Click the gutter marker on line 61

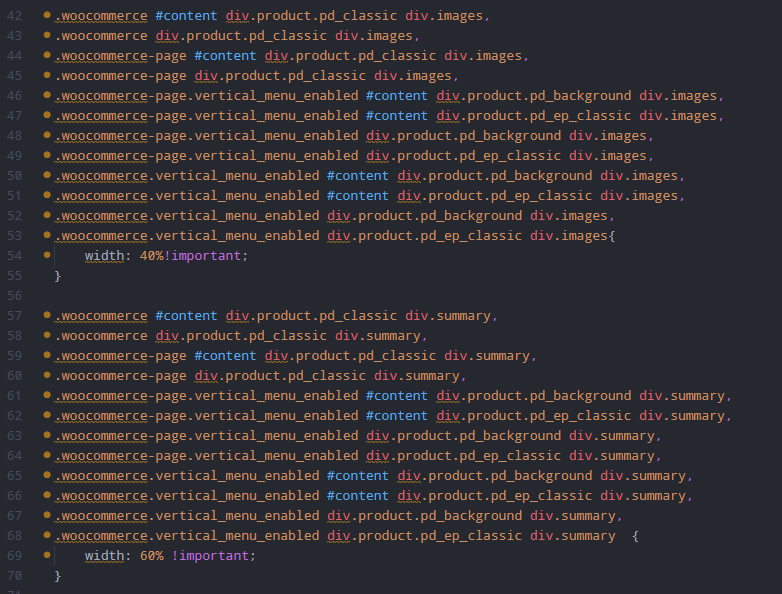pos(46,396)
